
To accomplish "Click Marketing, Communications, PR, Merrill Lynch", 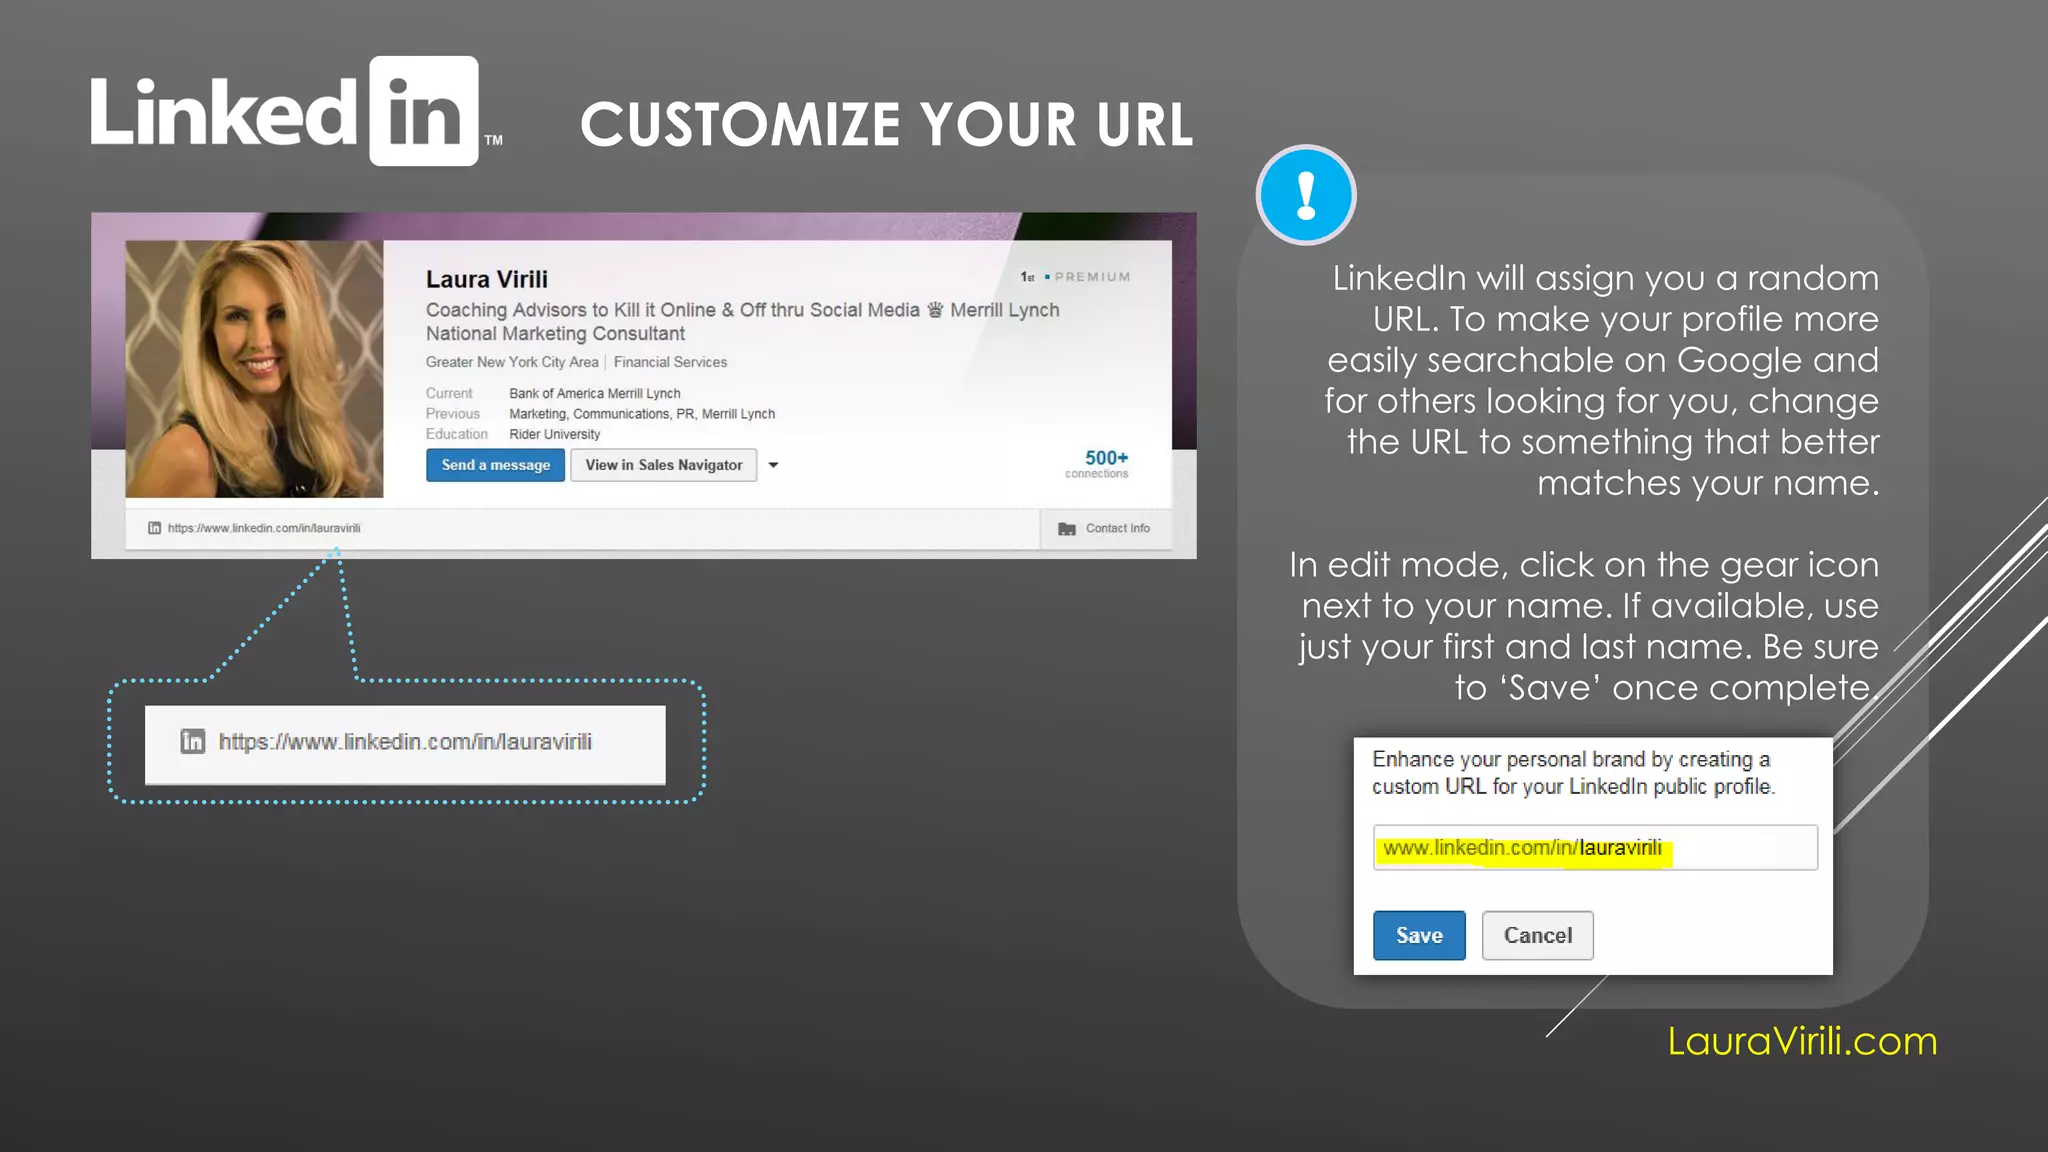I will pos(642,414).
